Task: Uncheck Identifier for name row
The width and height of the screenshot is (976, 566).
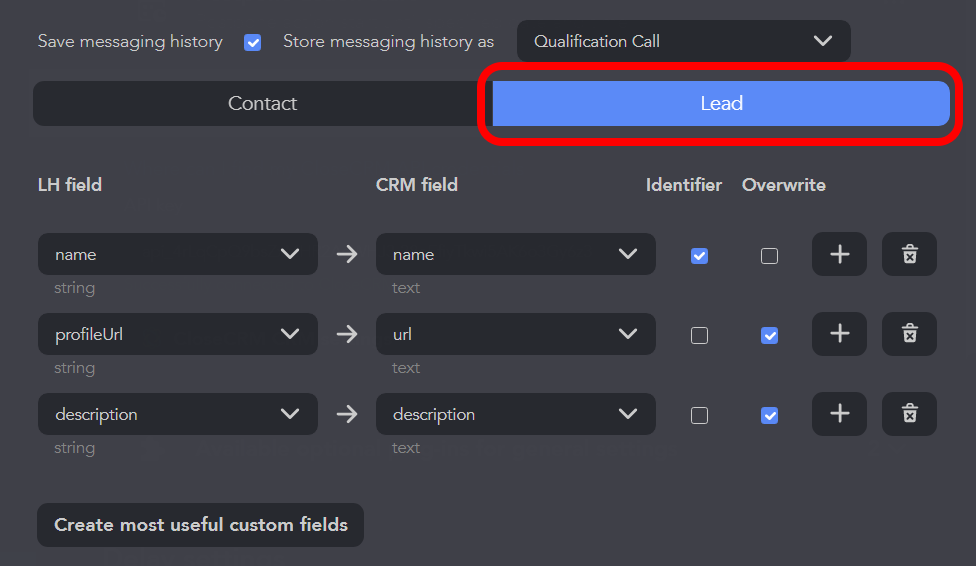Action: coord(699,256)
